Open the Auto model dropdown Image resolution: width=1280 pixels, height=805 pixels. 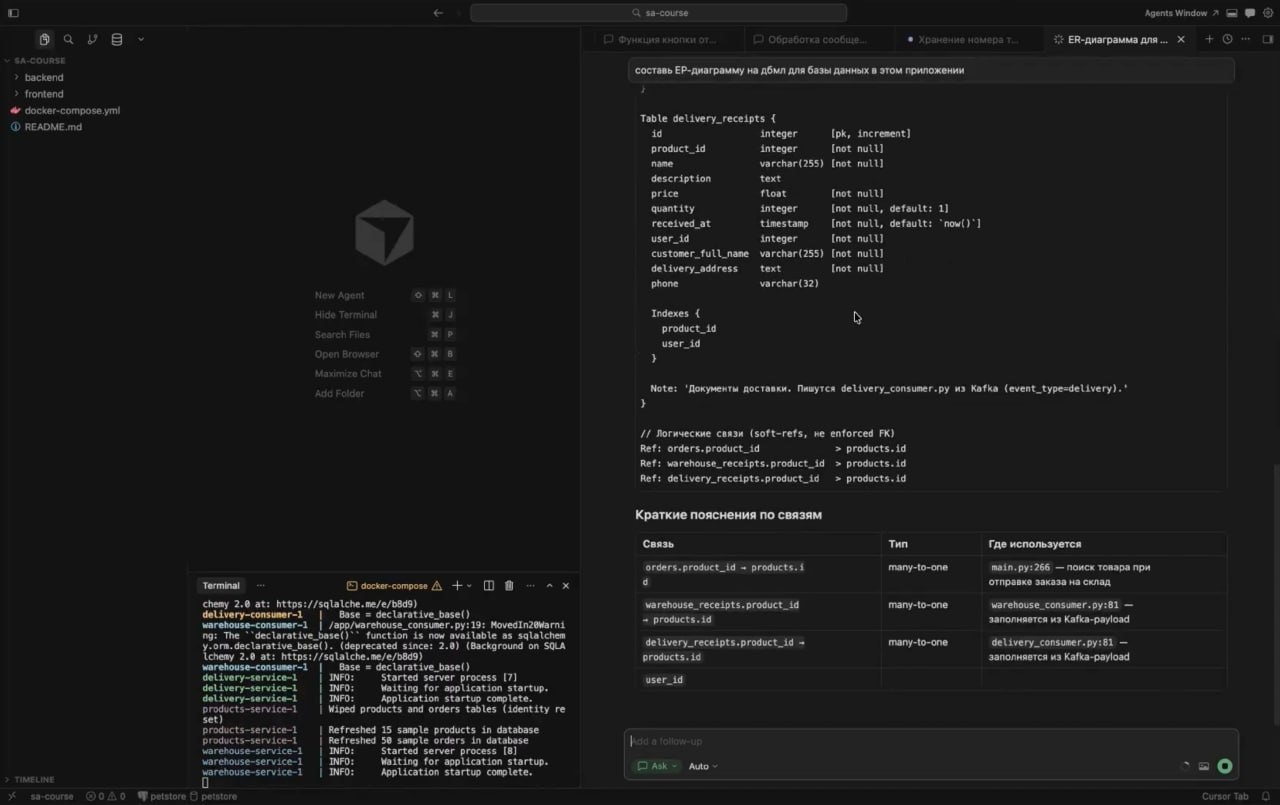click(x=703, y=766)
